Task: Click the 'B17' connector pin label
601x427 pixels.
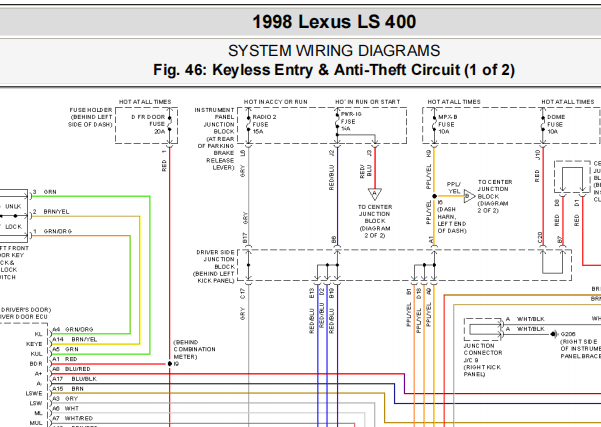Action: click(x=245, y=238)
